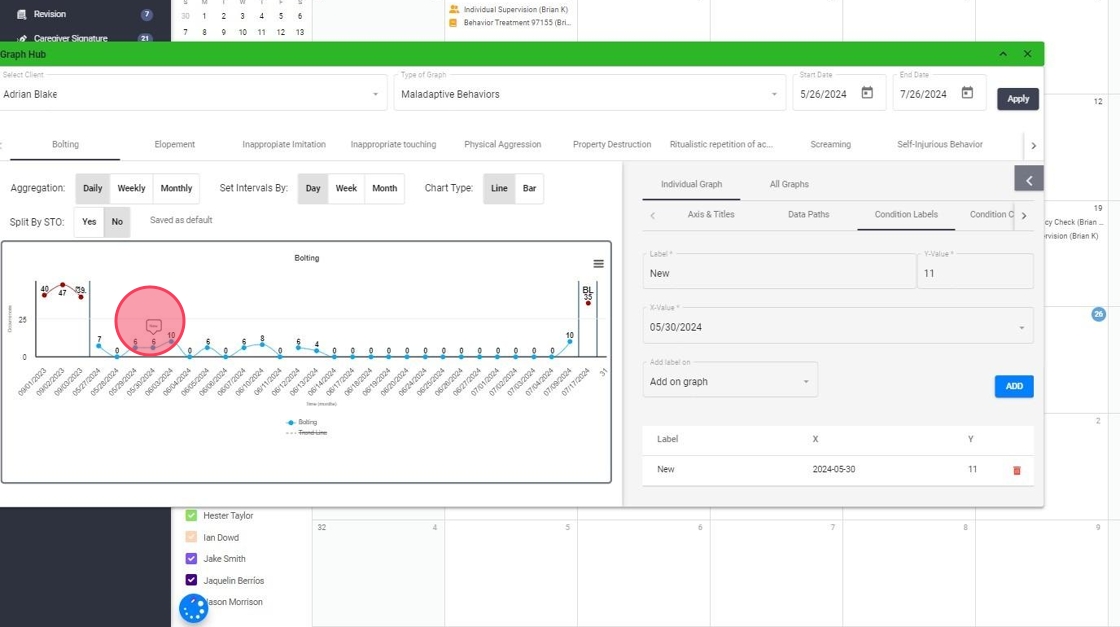Collapse the right settings side panel

point(1029,180)
